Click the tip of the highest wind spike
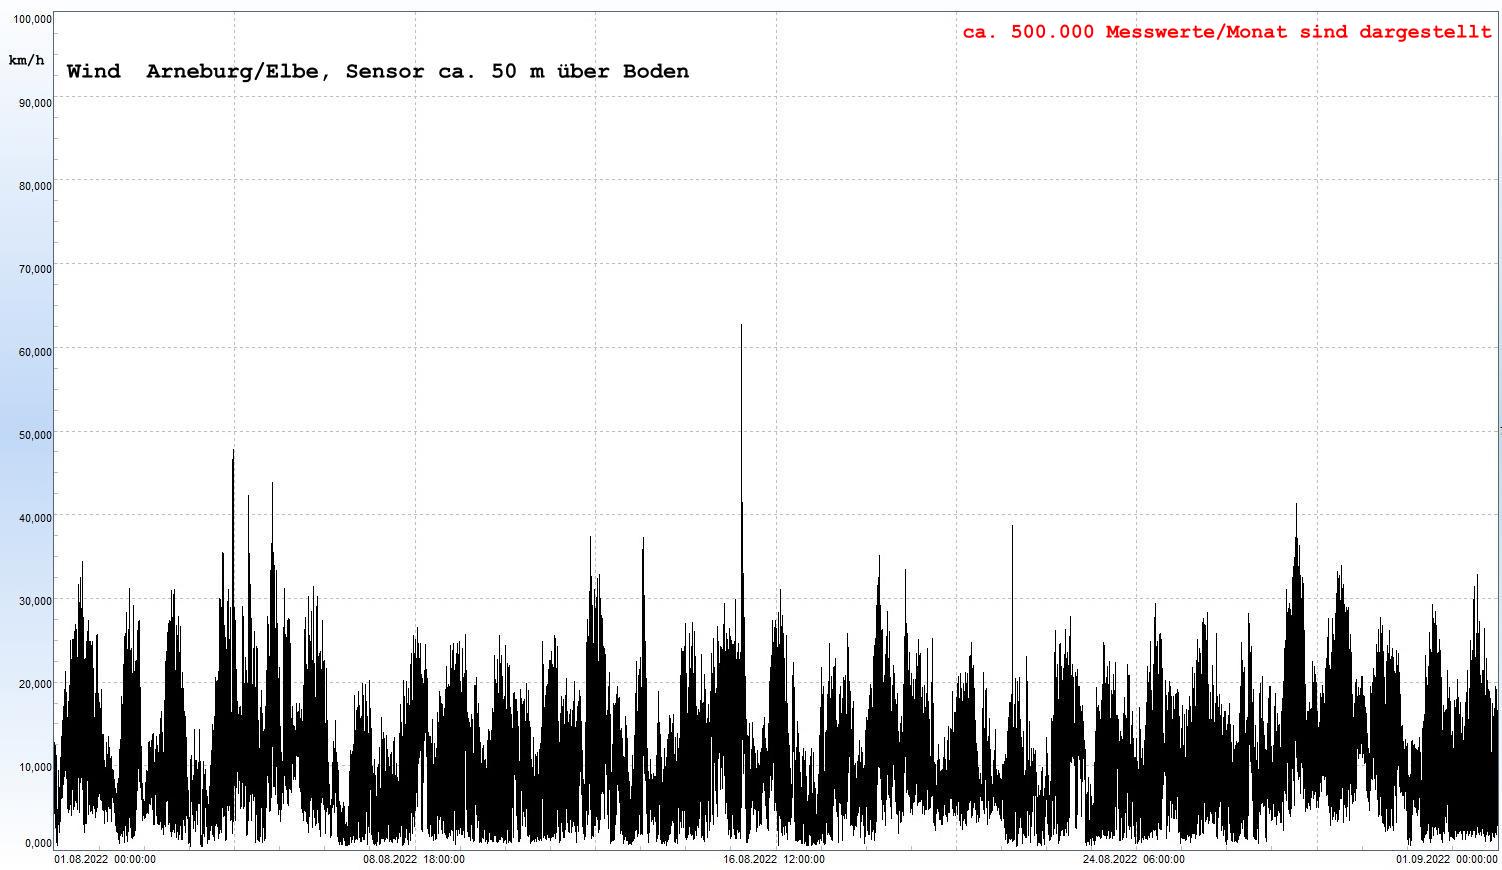 pyautogui.click(x=741, y=326)
